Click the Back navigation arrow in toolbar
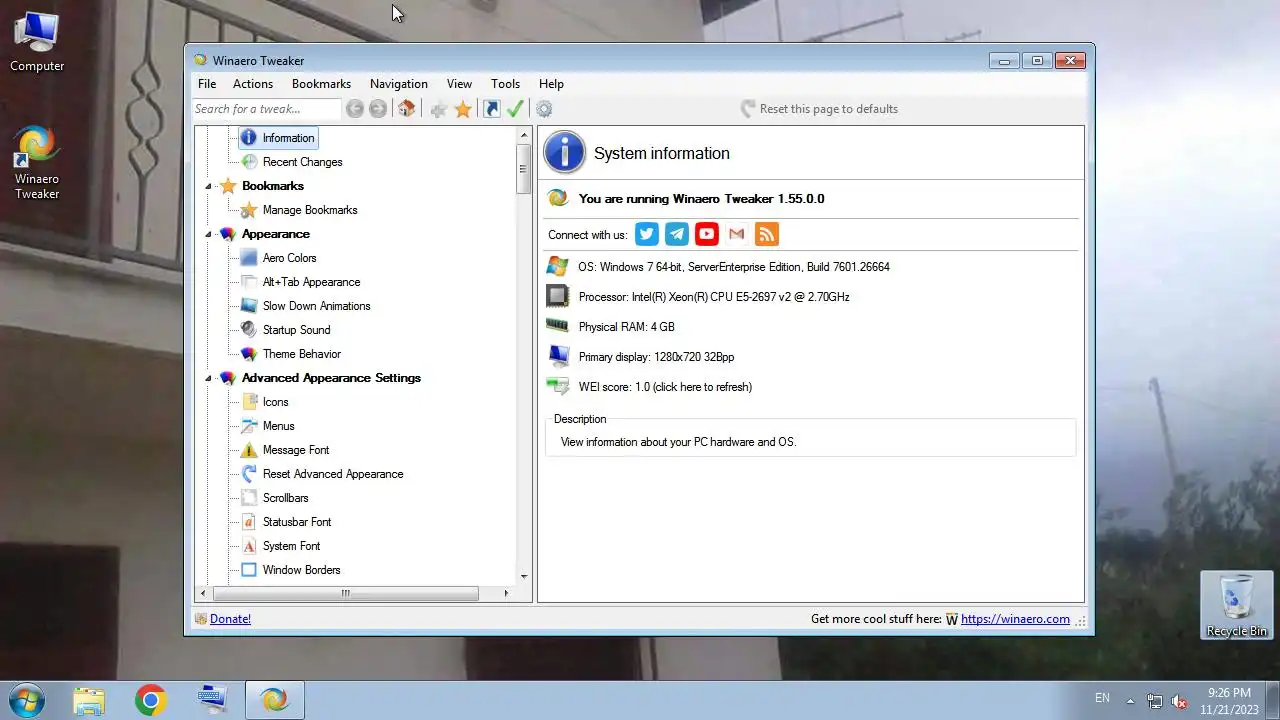This screenshot has height=720, width=1280. pos(355,109)
